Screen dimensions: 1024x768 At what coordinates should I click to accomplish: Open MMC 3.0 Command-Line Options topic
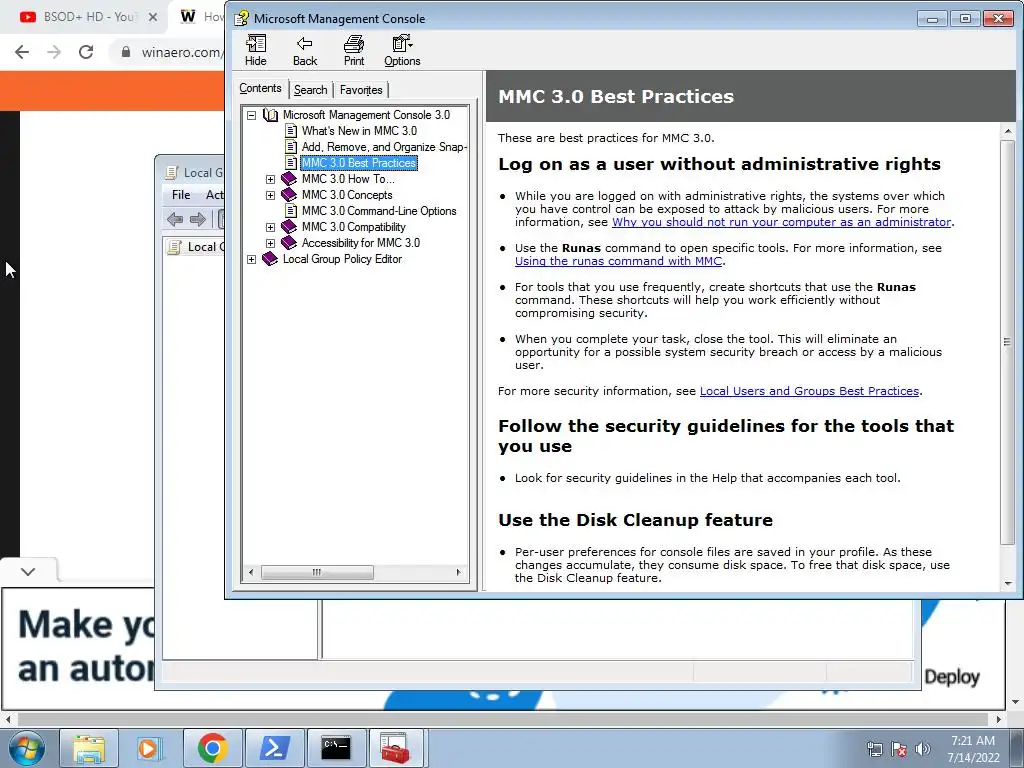tap(379, 211)
